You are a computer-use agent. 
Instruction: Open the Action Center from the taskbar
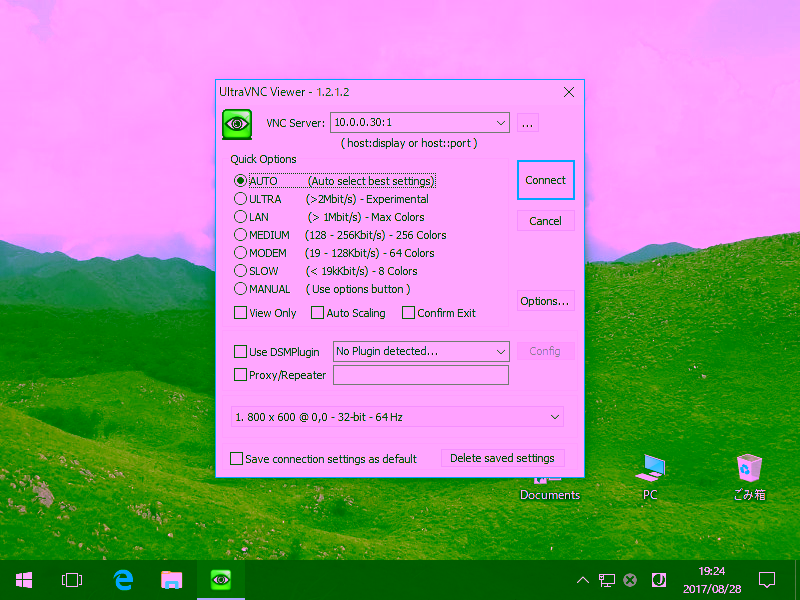coord(765,579)
